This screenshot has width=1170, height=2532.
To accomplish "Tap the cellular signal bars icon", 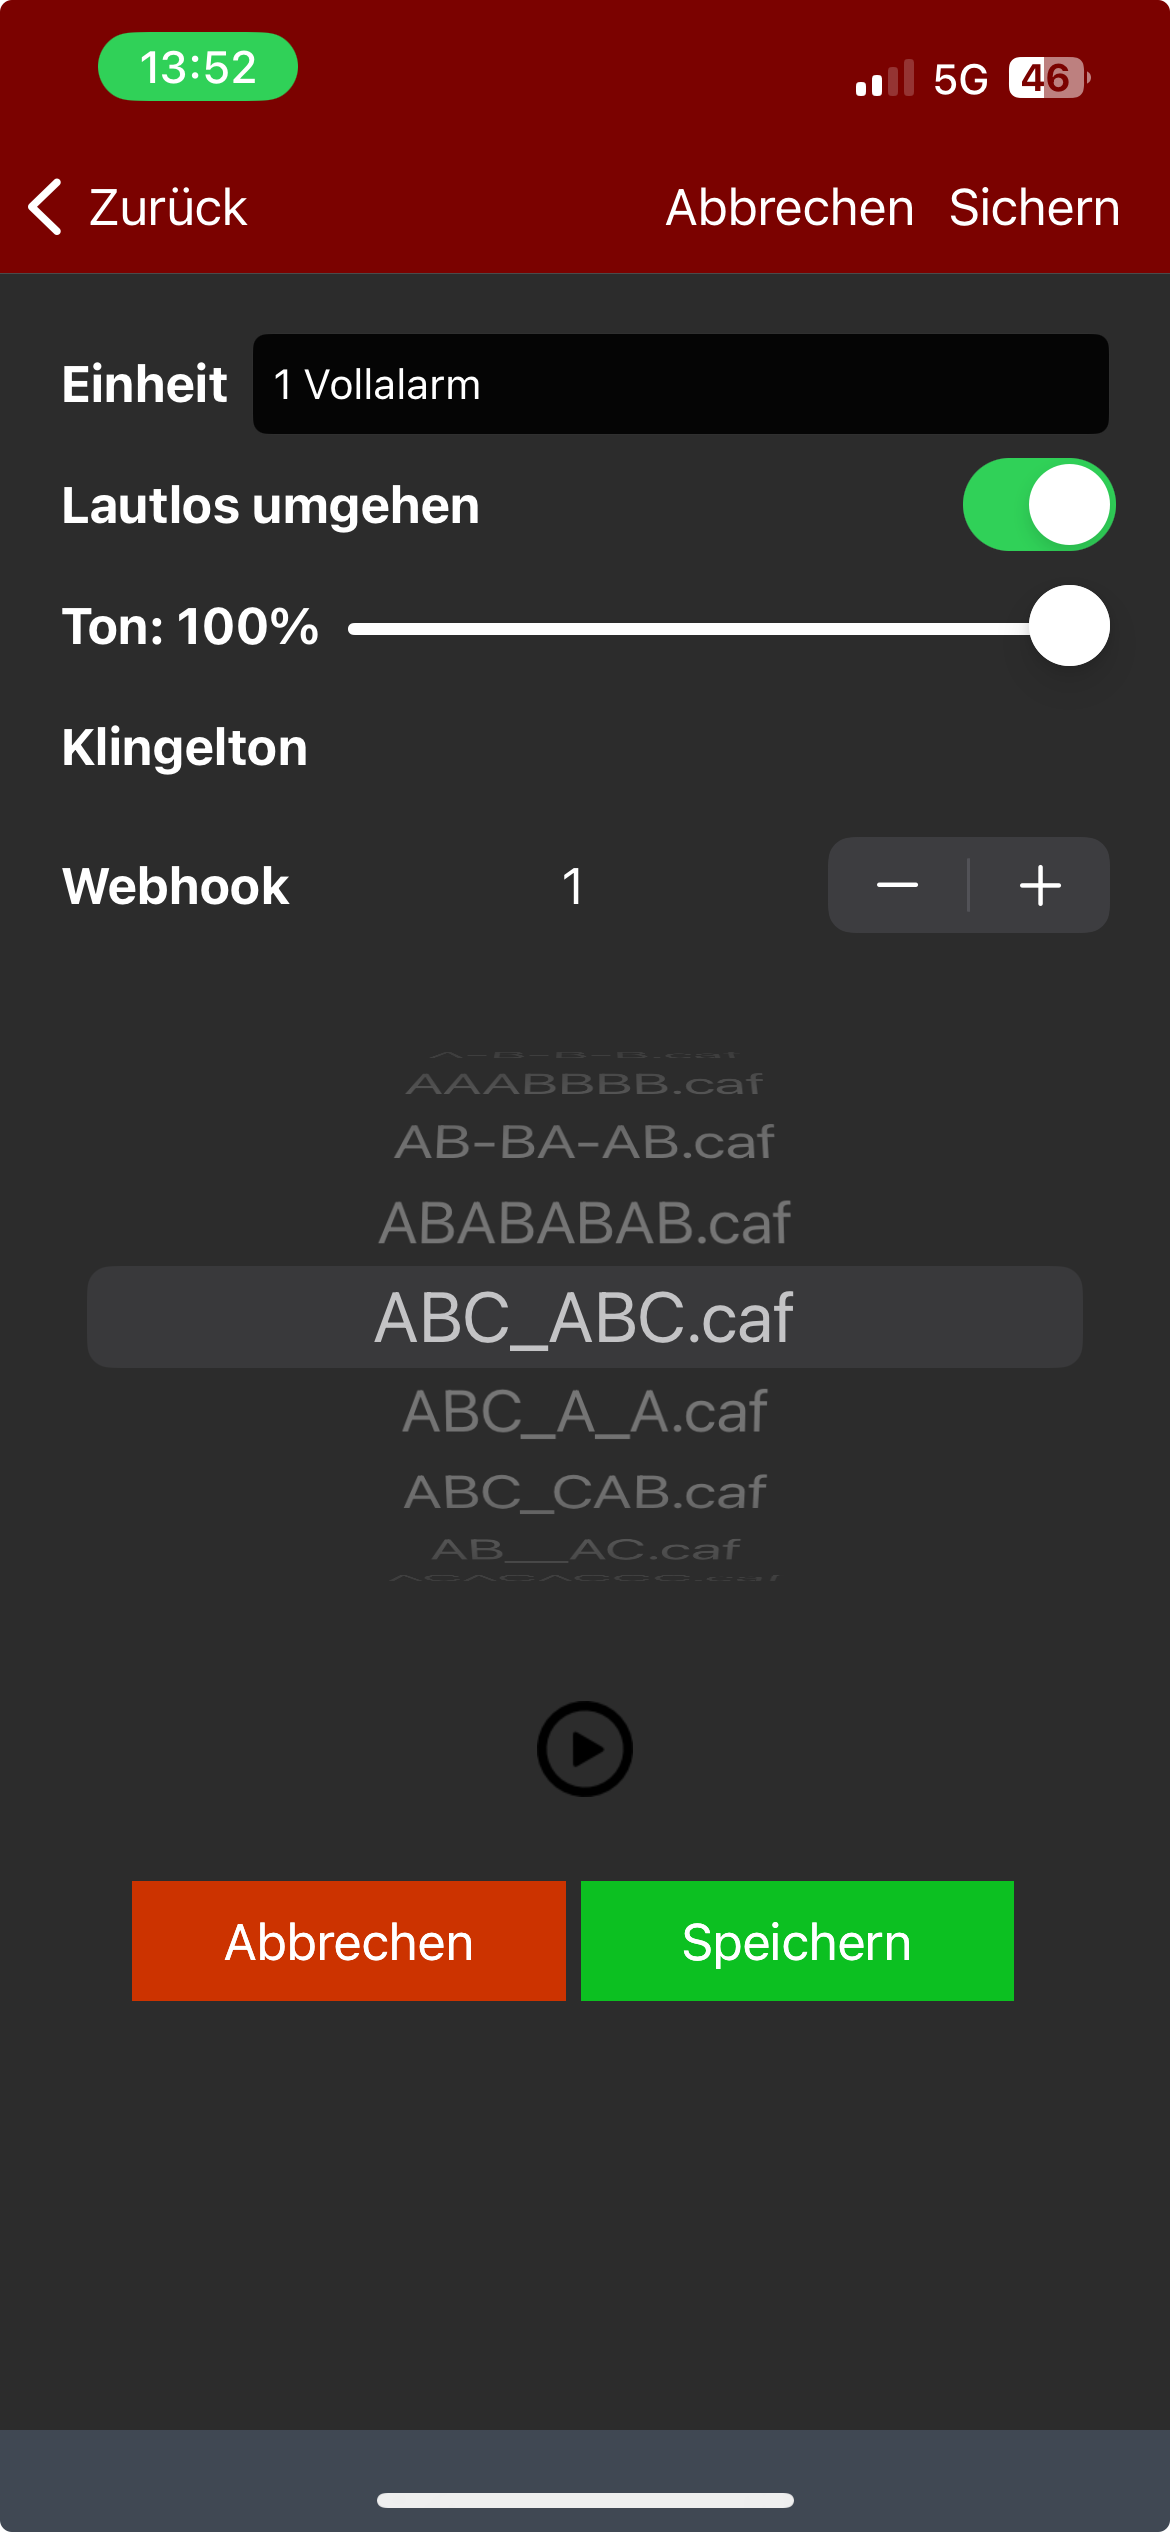I will [884, 77].
